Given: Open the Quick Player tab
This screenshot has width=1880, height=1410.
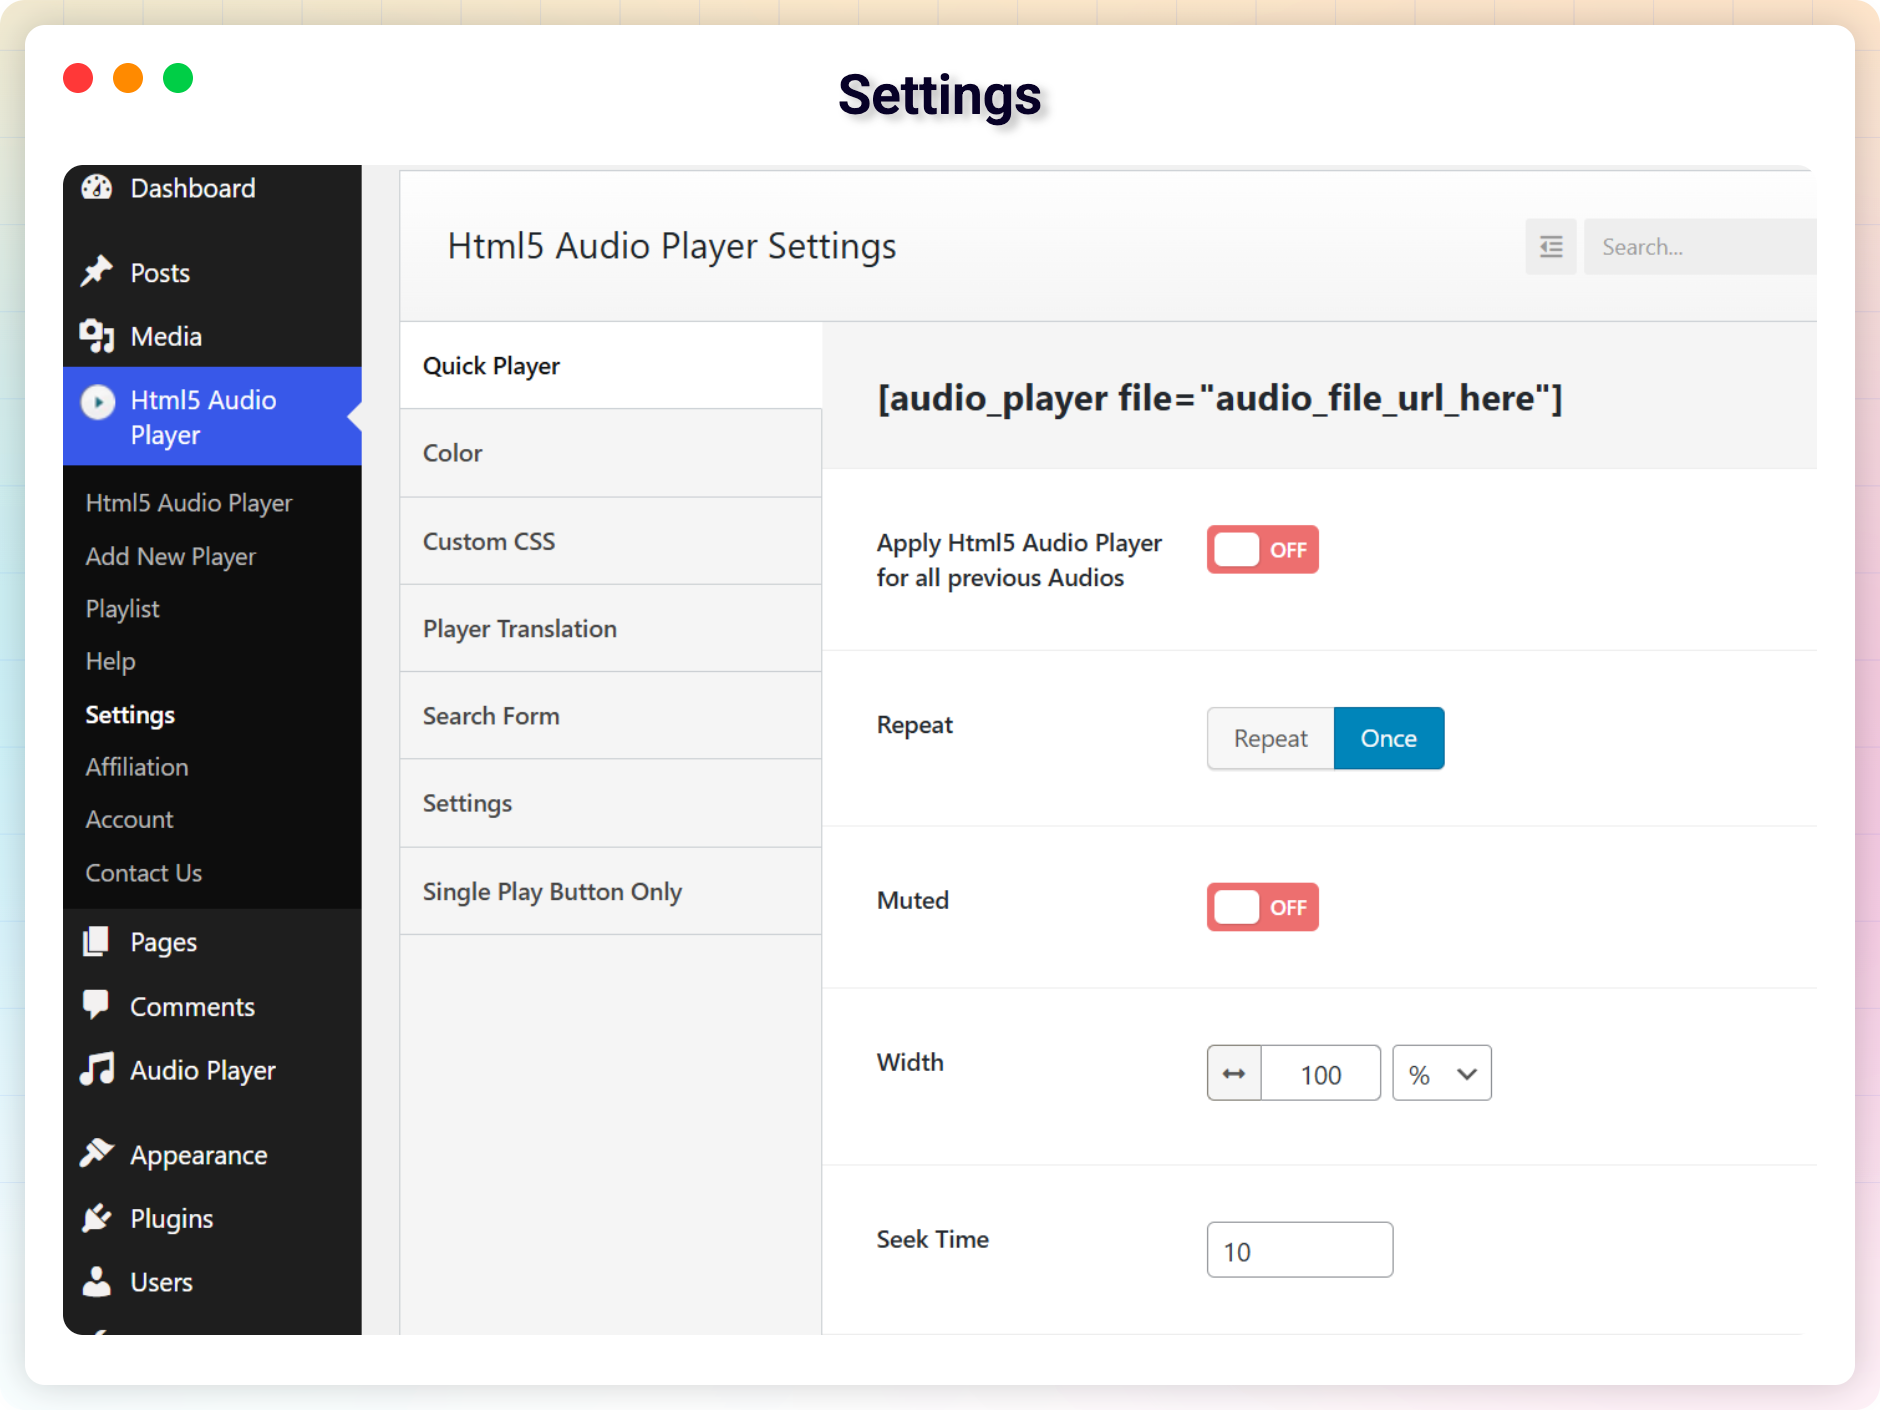Looking at the screenshot, I should coord(611,365).
